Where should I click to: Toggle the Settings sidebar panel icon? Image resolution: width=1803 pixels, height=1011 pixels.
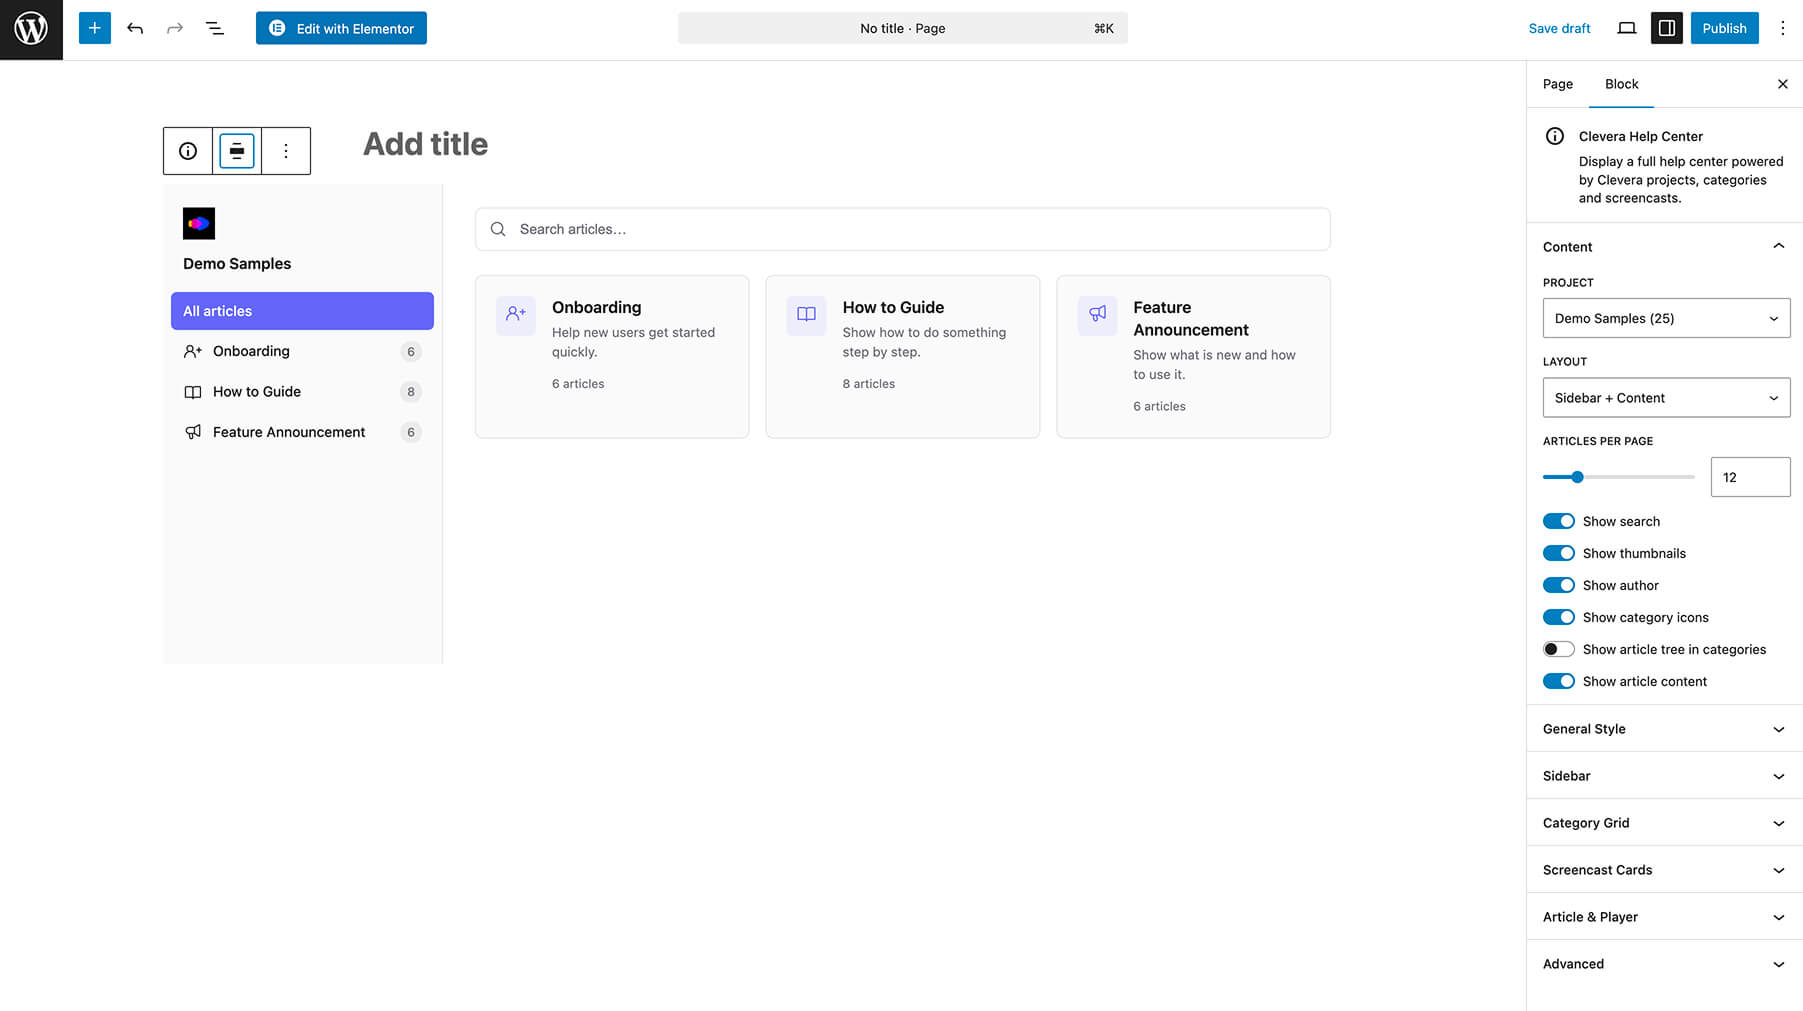coord(1666,28)
